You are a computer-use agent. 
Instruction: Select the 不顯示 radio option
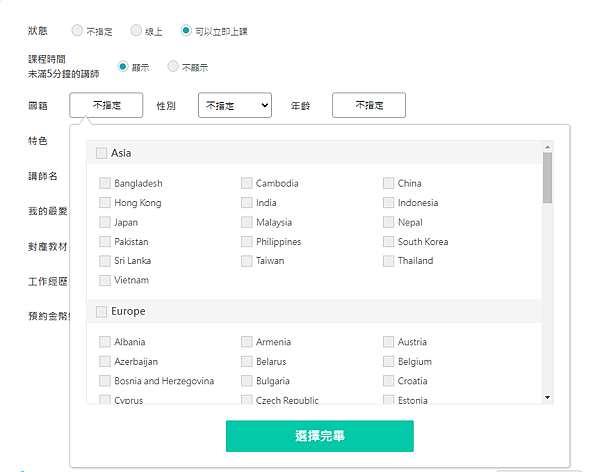[x=173, y=67]
